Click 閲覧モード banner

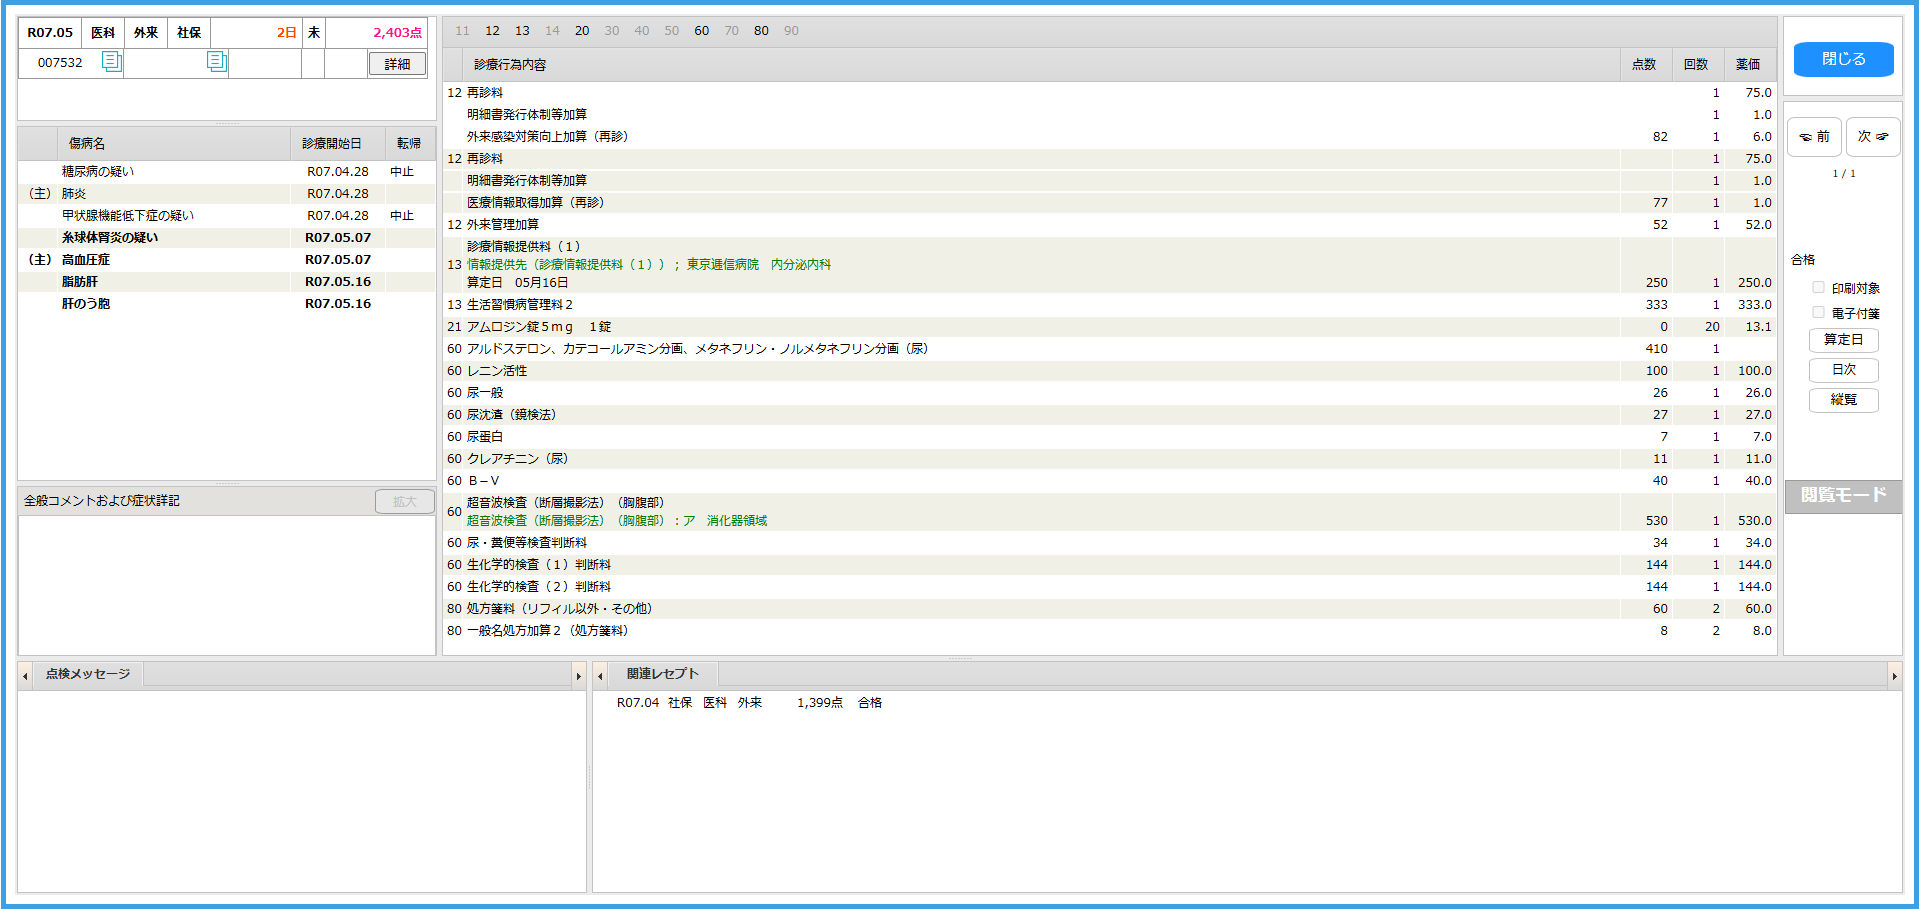click(x=1843, y=496)
